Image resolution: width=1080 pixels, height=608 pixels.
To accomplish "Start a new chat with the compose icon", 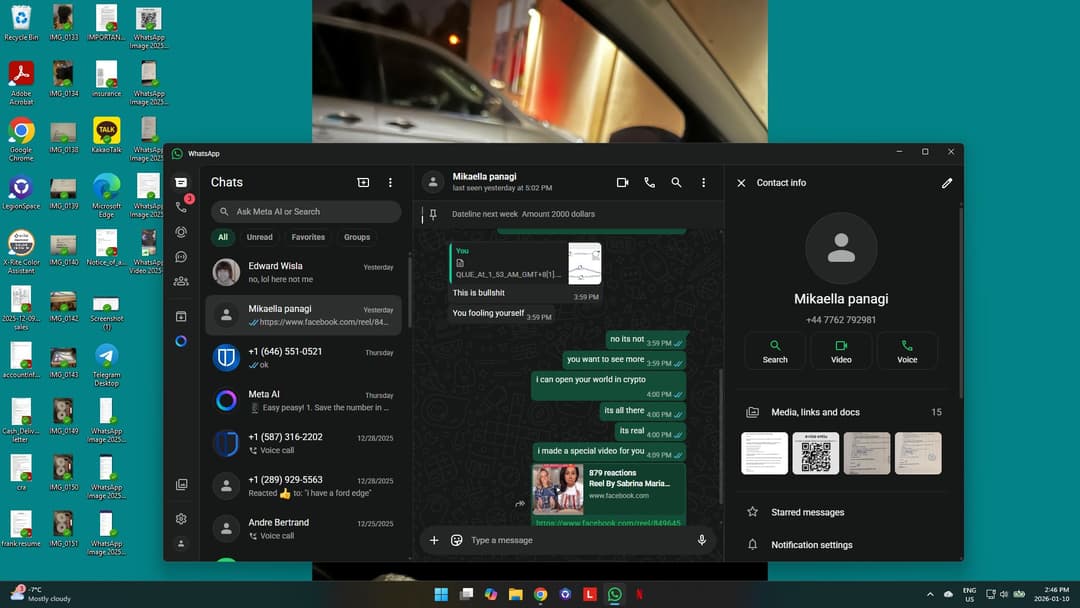I will pos(363,182).
